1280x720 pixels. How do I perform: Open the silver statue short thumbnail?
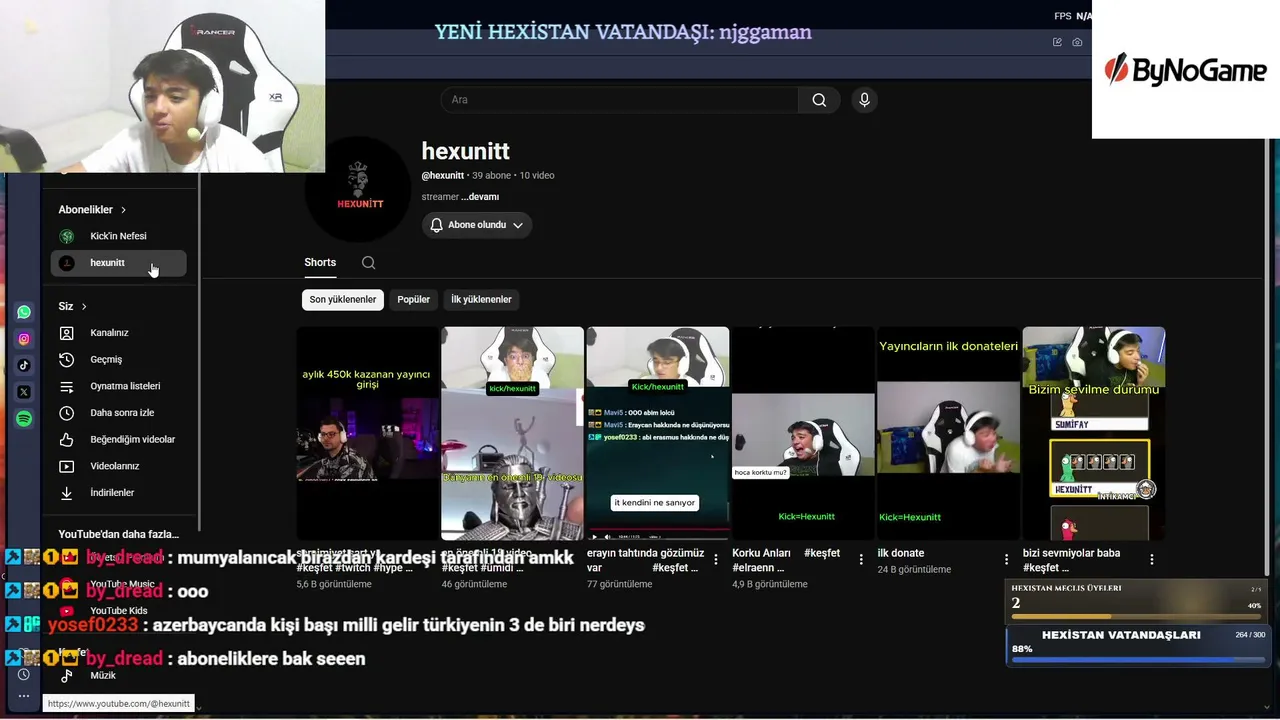(x=512, y=433)
